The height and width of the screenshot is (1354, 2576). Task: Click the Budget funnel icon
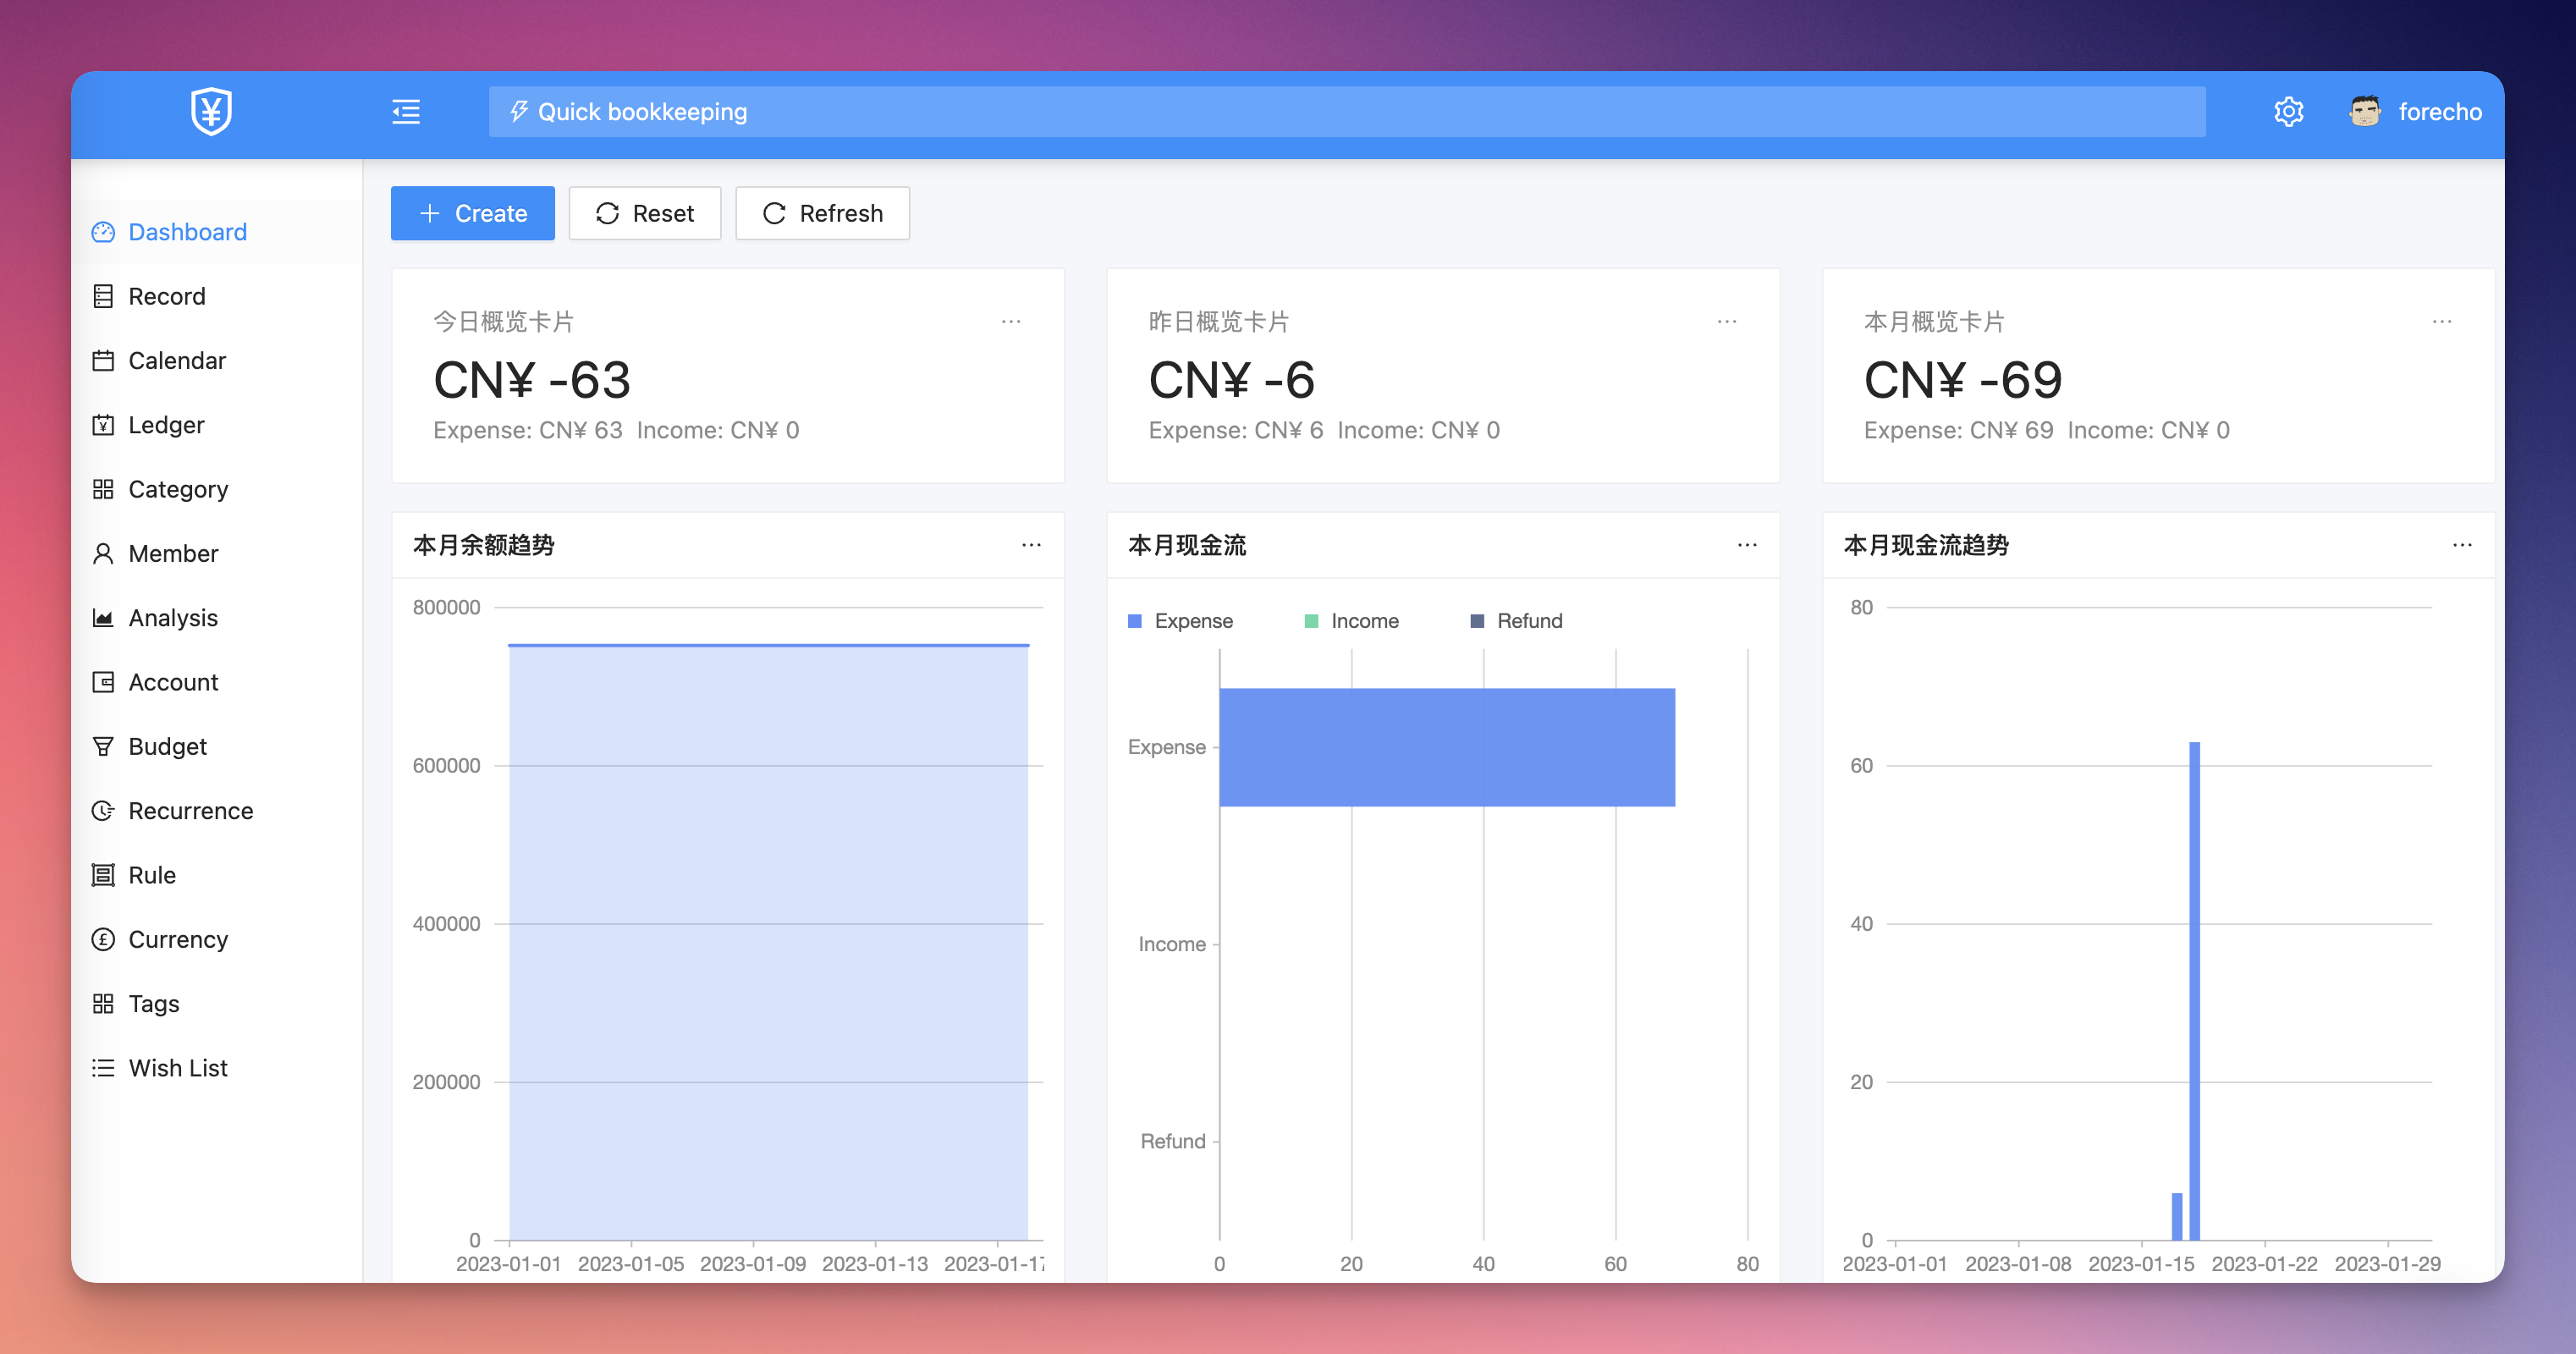pyautogui.click(x=103, y=747)
